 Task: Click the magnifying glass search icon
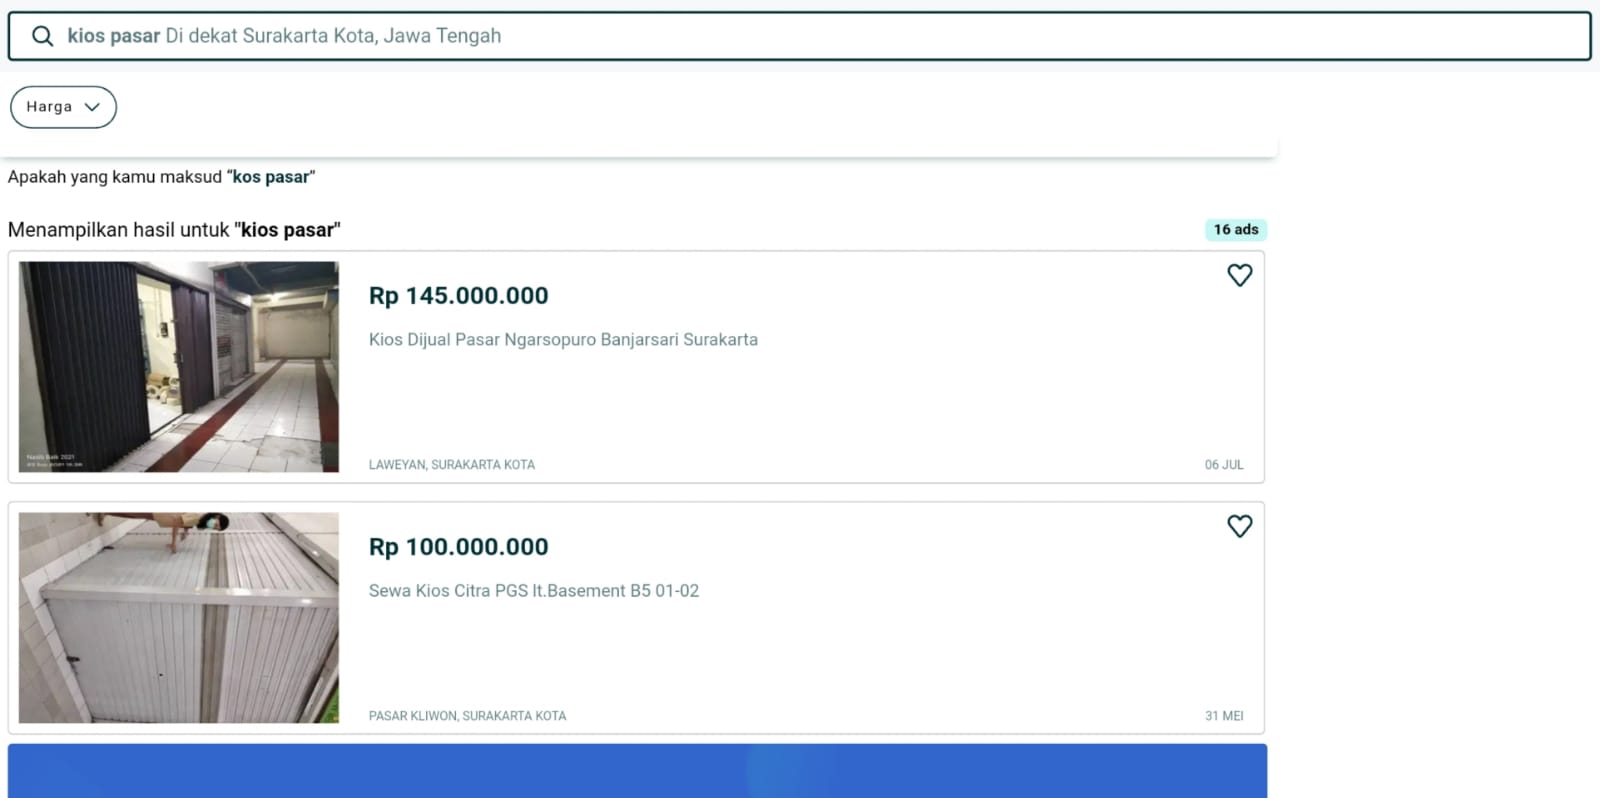42,37
